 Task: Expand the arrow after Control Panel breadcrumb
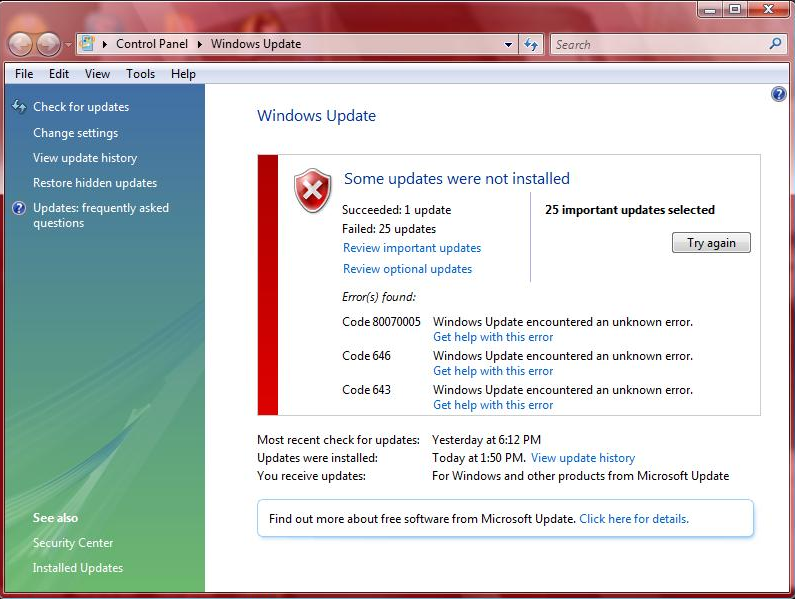coord(200,44)
